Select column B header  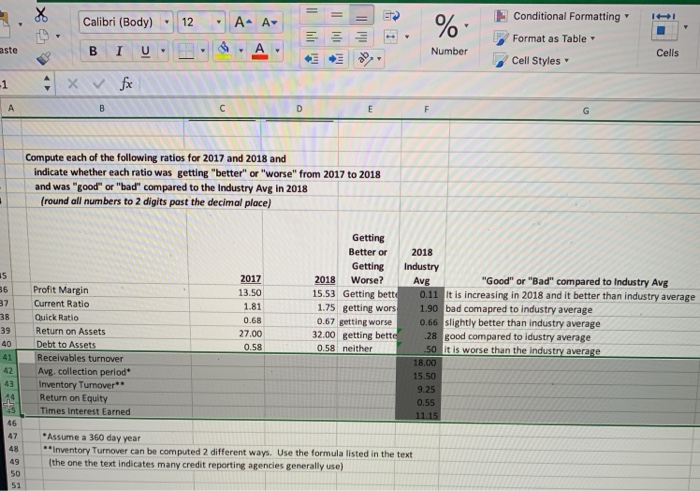pyautogui.click(x=102, y=108)
